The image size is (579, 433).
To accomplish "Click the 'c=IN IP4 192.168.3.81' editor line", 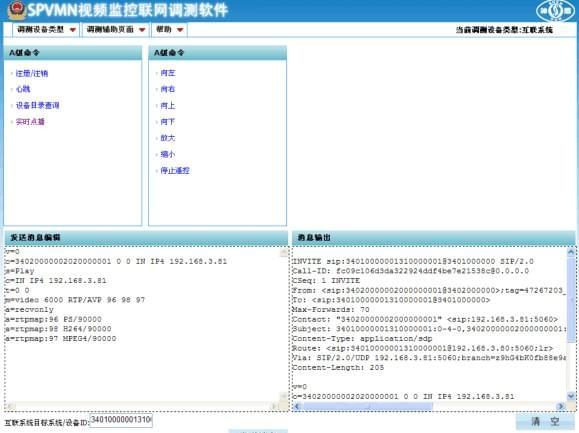I will (x=56, y=281).
